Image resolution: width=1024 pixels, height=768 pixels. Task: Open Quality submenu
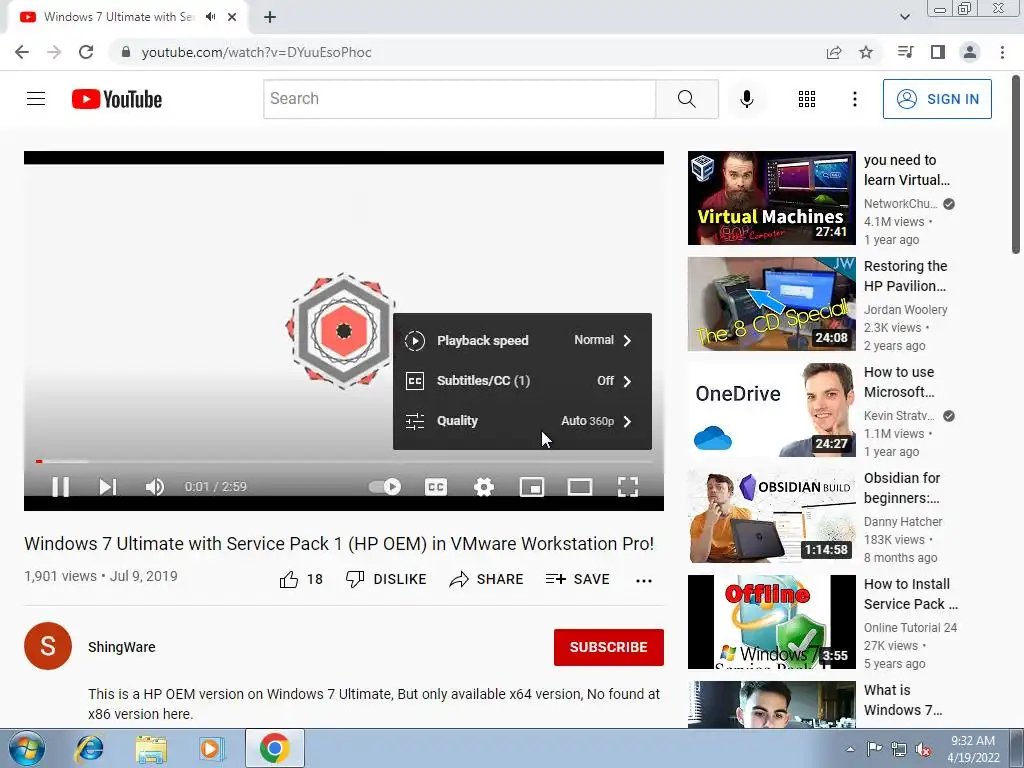pyautogui.click(x=522, y=421)
